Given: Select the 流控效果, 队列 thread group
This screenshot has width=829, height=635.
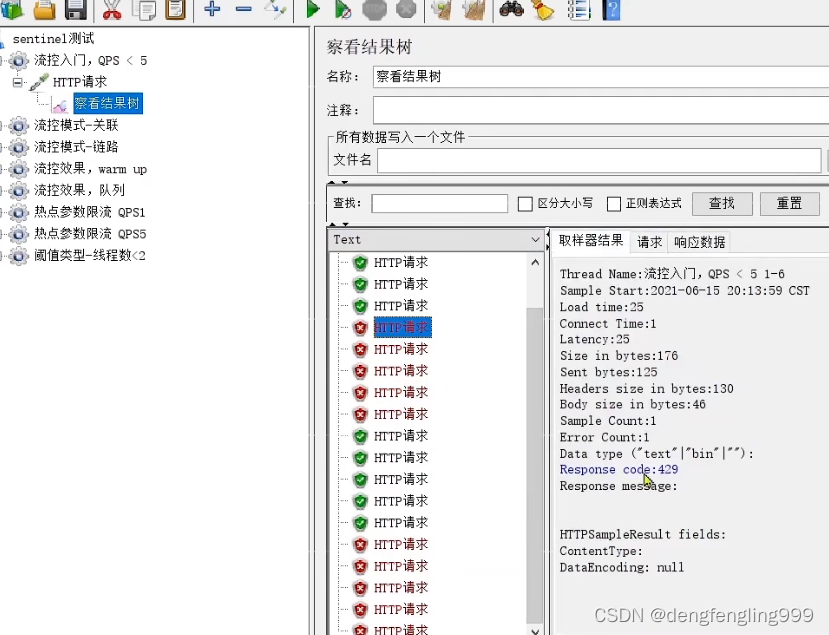Looking at the screenshot, I should [79, 190].
